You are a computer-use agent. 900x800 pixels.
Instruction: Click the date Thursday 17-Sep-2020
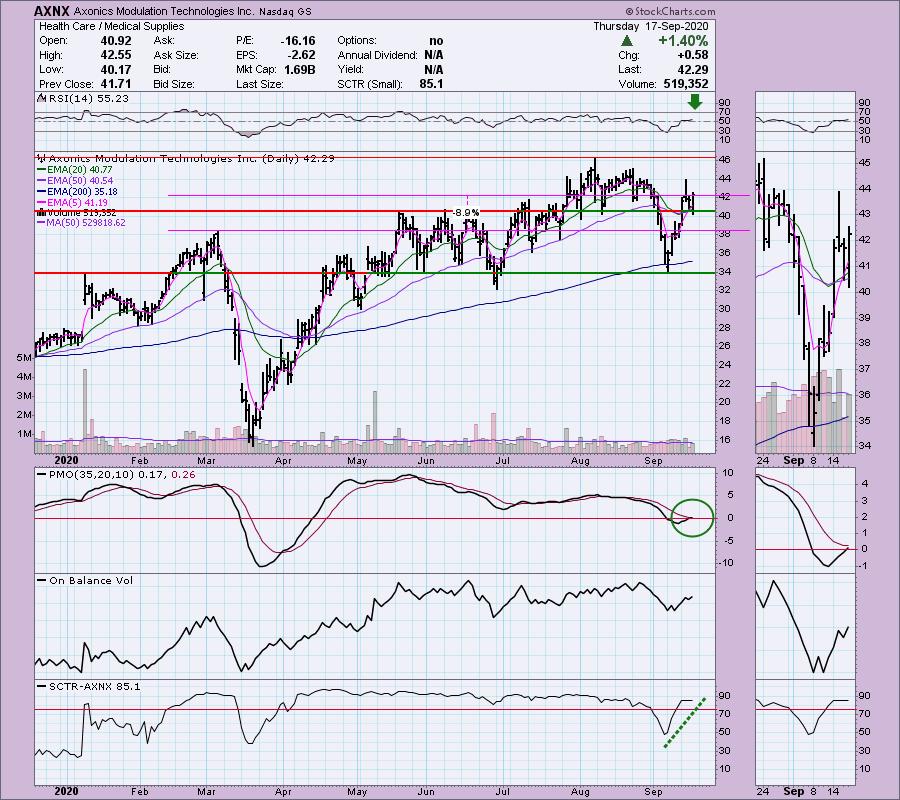650,26
